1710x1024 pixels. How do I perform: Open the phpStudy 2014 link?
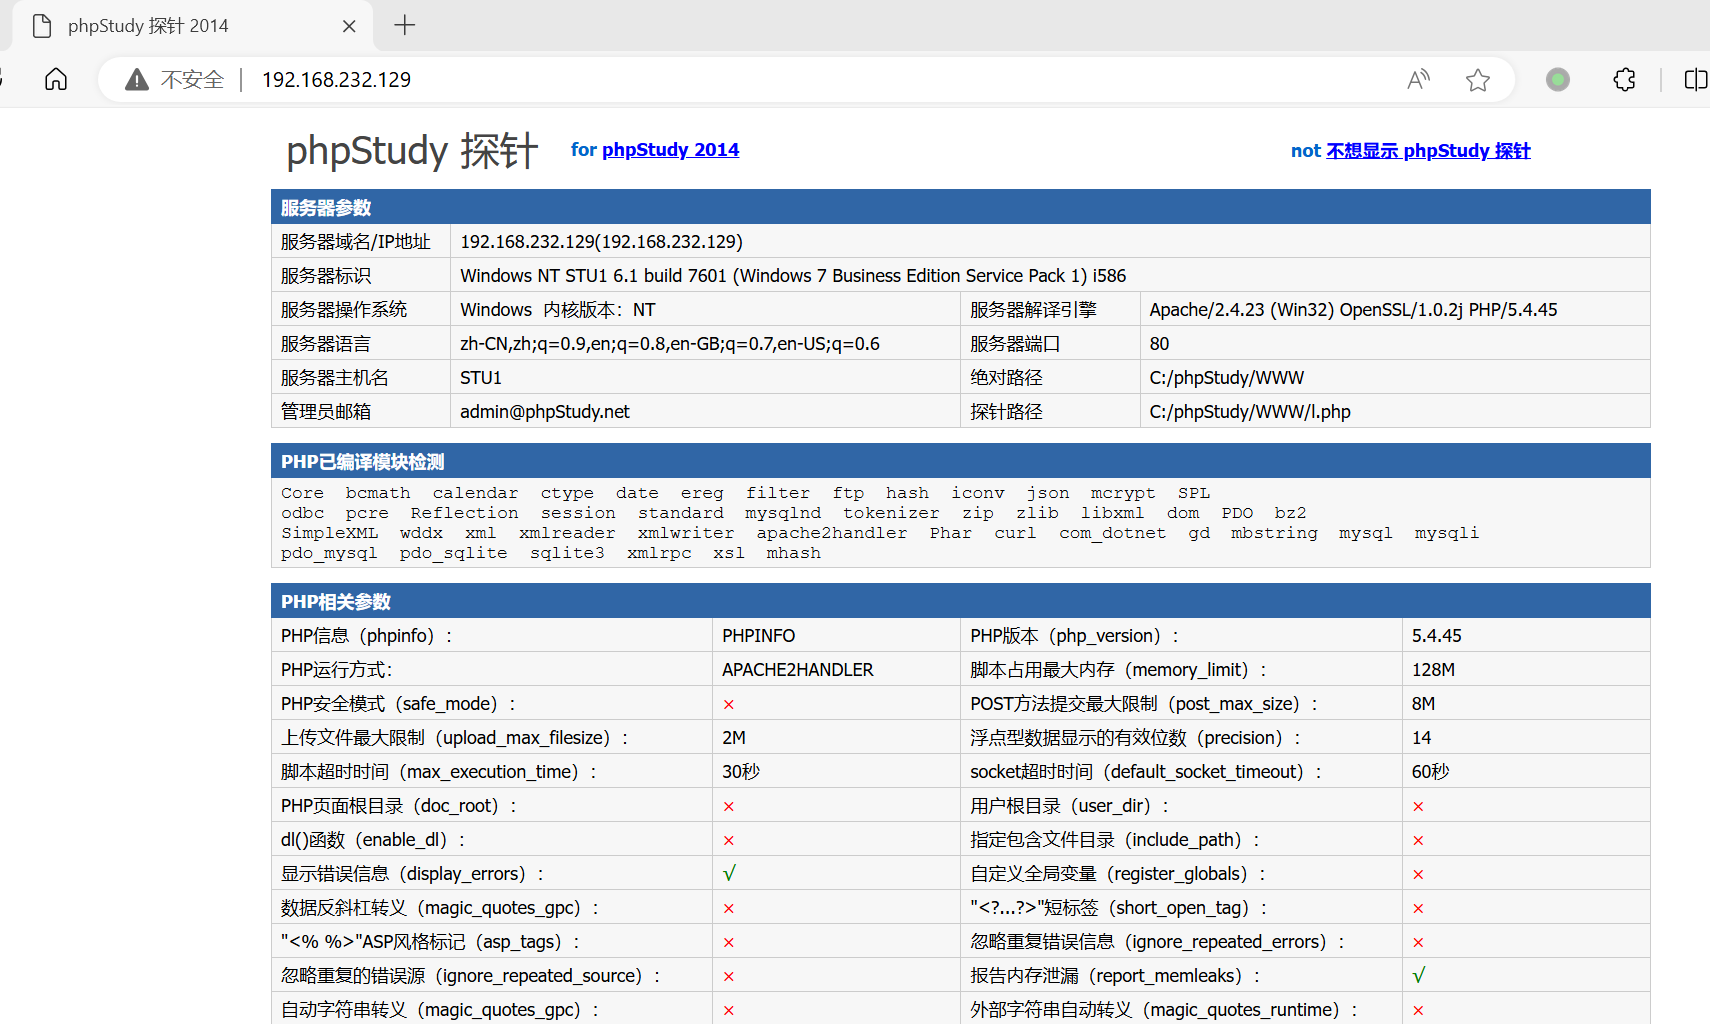(x=670, y=150)
